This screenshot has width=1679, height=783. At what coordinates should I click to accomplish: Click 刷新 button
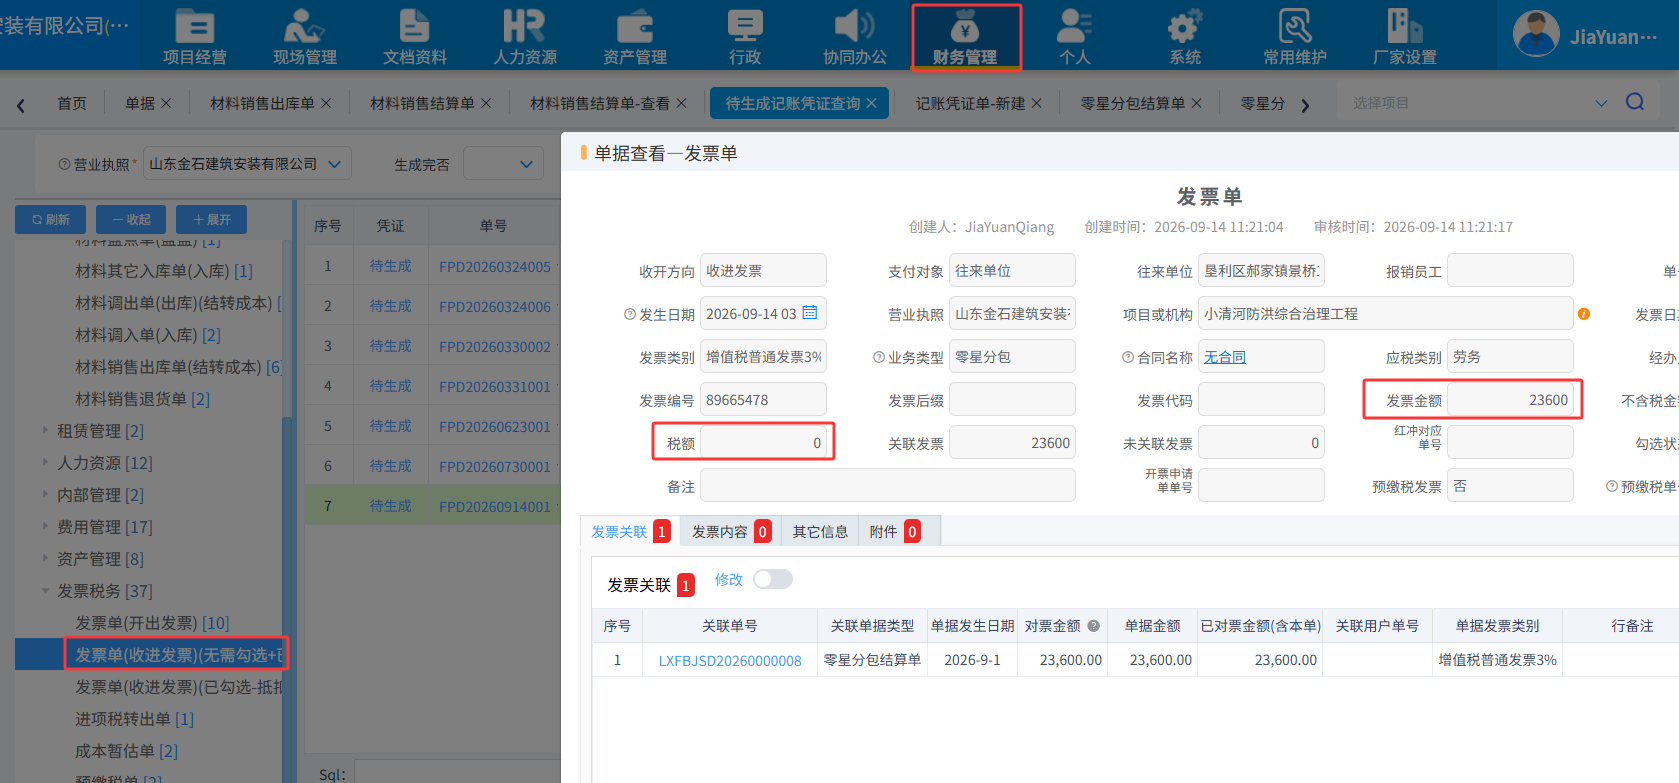51,219
